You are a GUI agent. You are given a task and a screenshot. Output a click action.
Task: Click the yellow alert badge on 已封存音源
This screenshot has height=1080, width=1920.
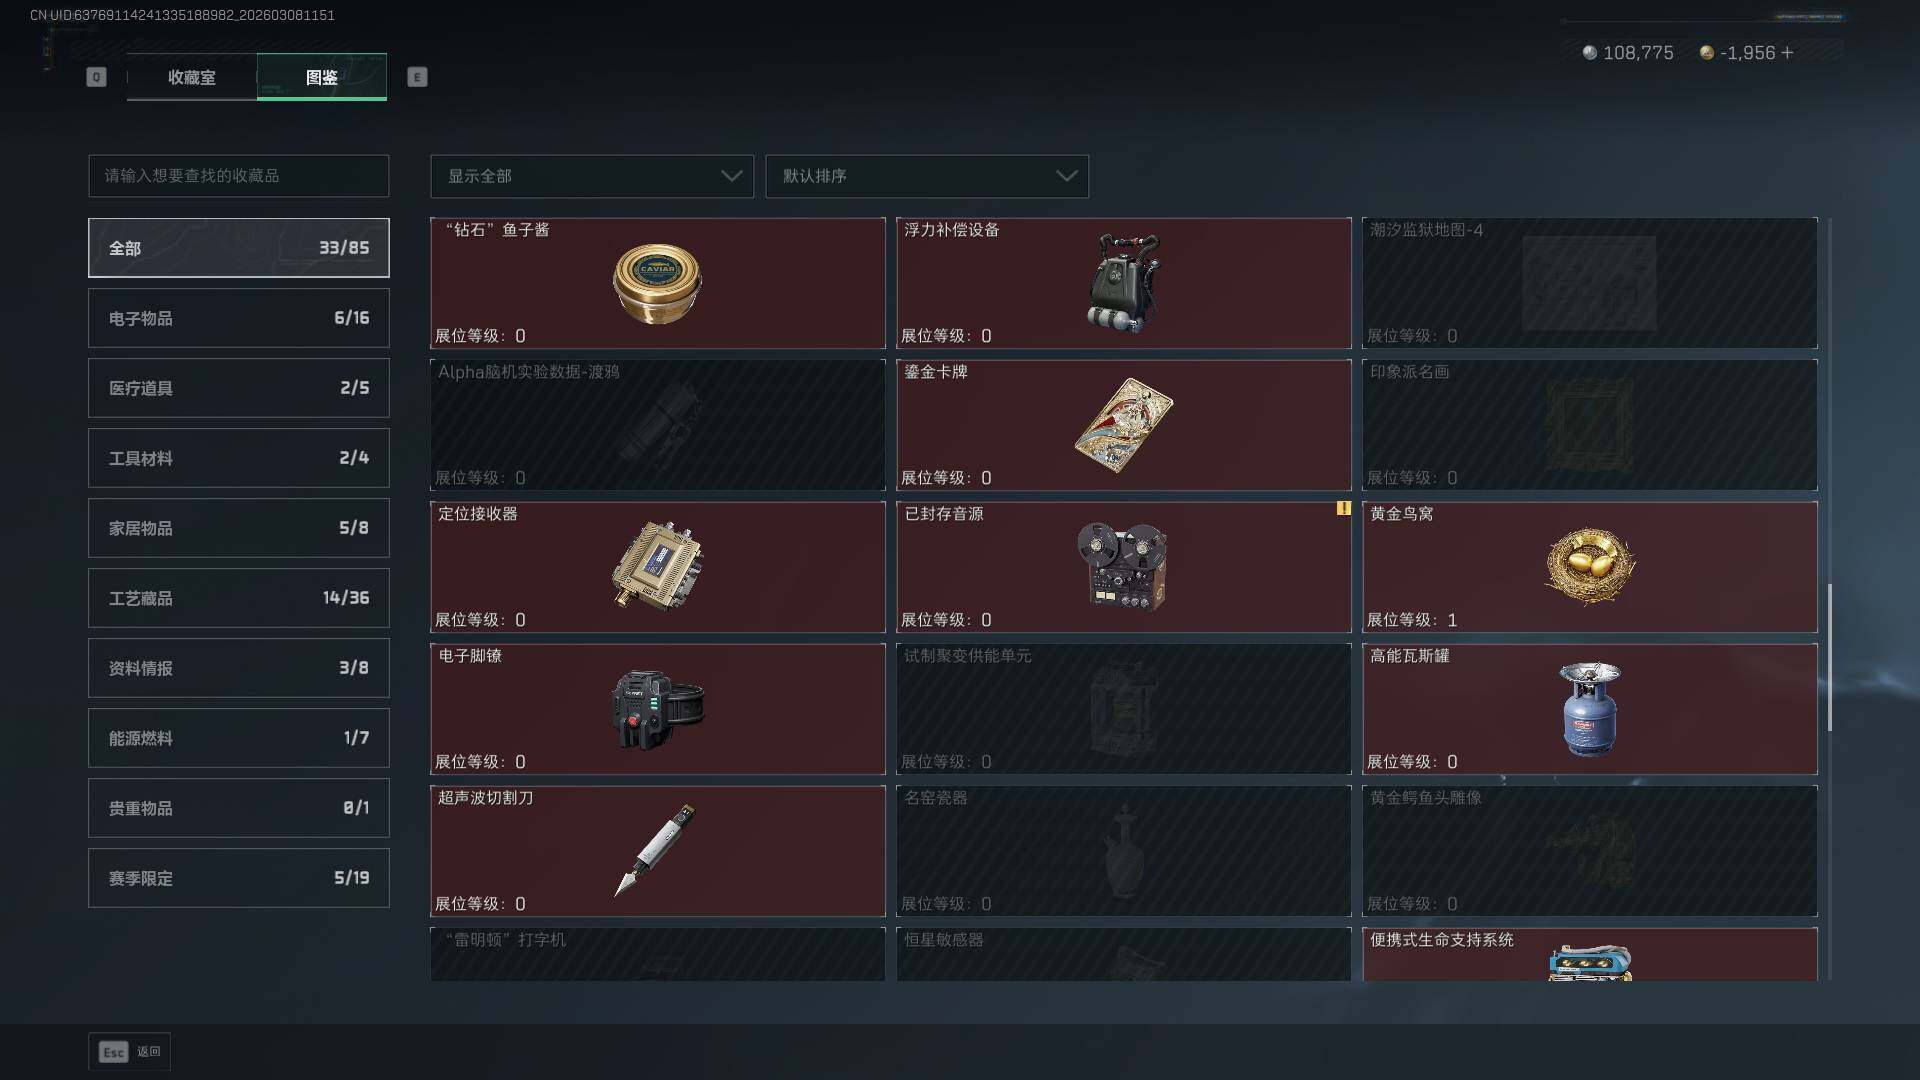point(1343,508)
